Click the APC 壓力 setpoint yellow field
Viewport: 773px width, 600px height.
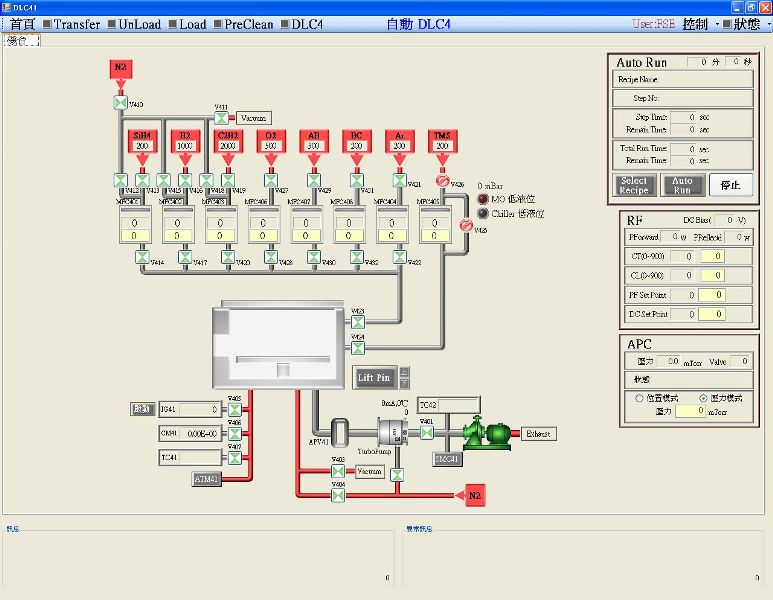pos(689,411)
